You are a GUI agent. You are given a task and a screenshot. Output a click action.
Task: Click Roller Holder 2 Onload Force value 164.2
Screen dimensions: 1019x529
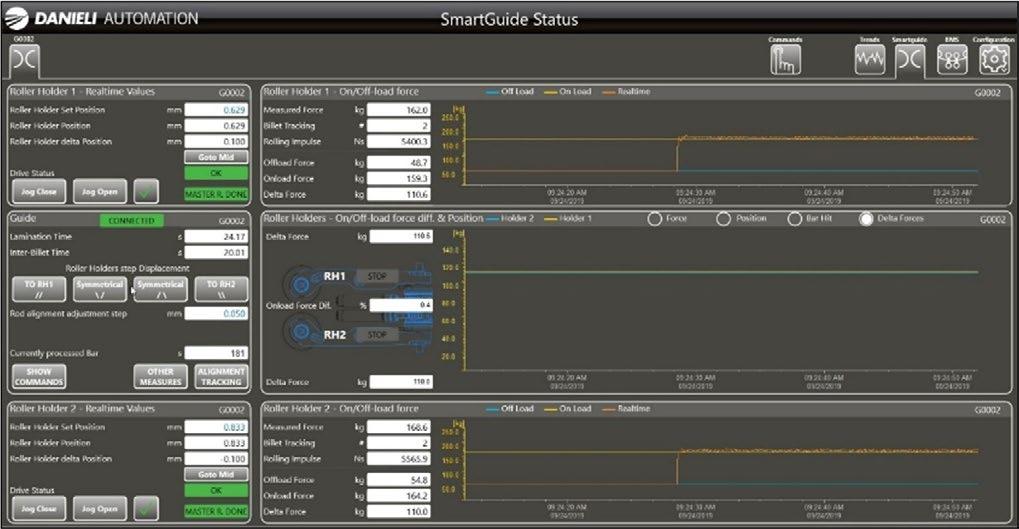(x=399, y=495)
